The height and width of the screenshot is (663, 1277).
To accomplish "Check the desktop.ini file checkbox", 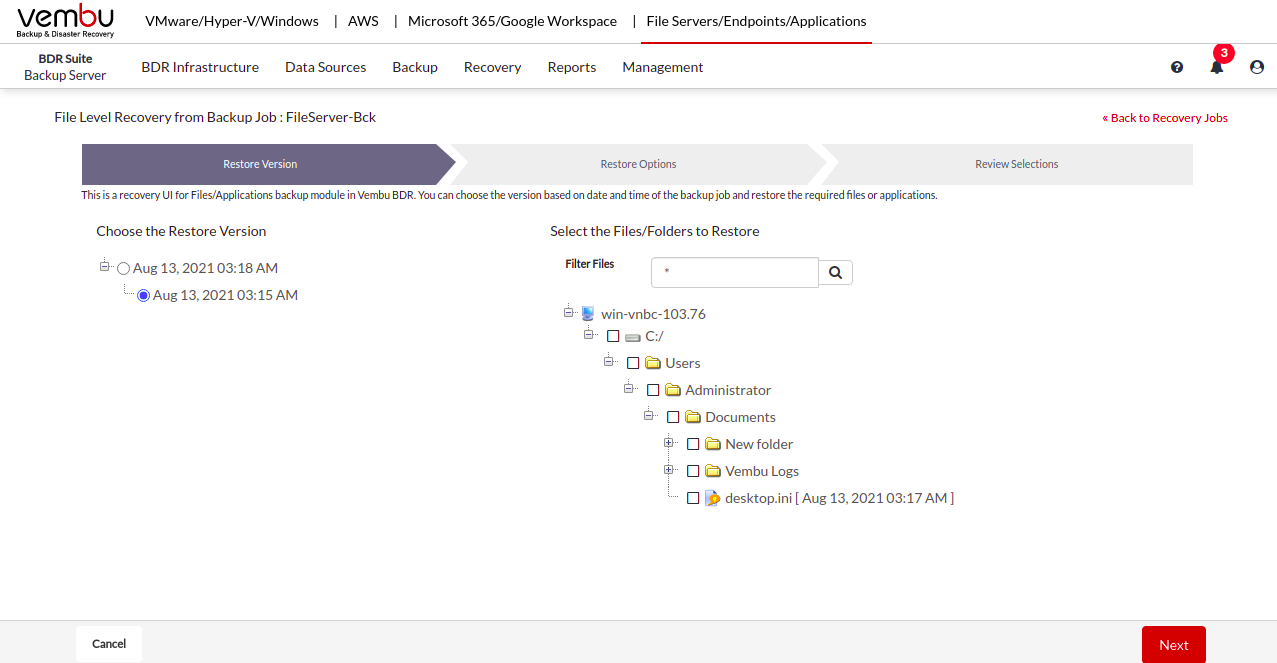I will coord(693,498).
